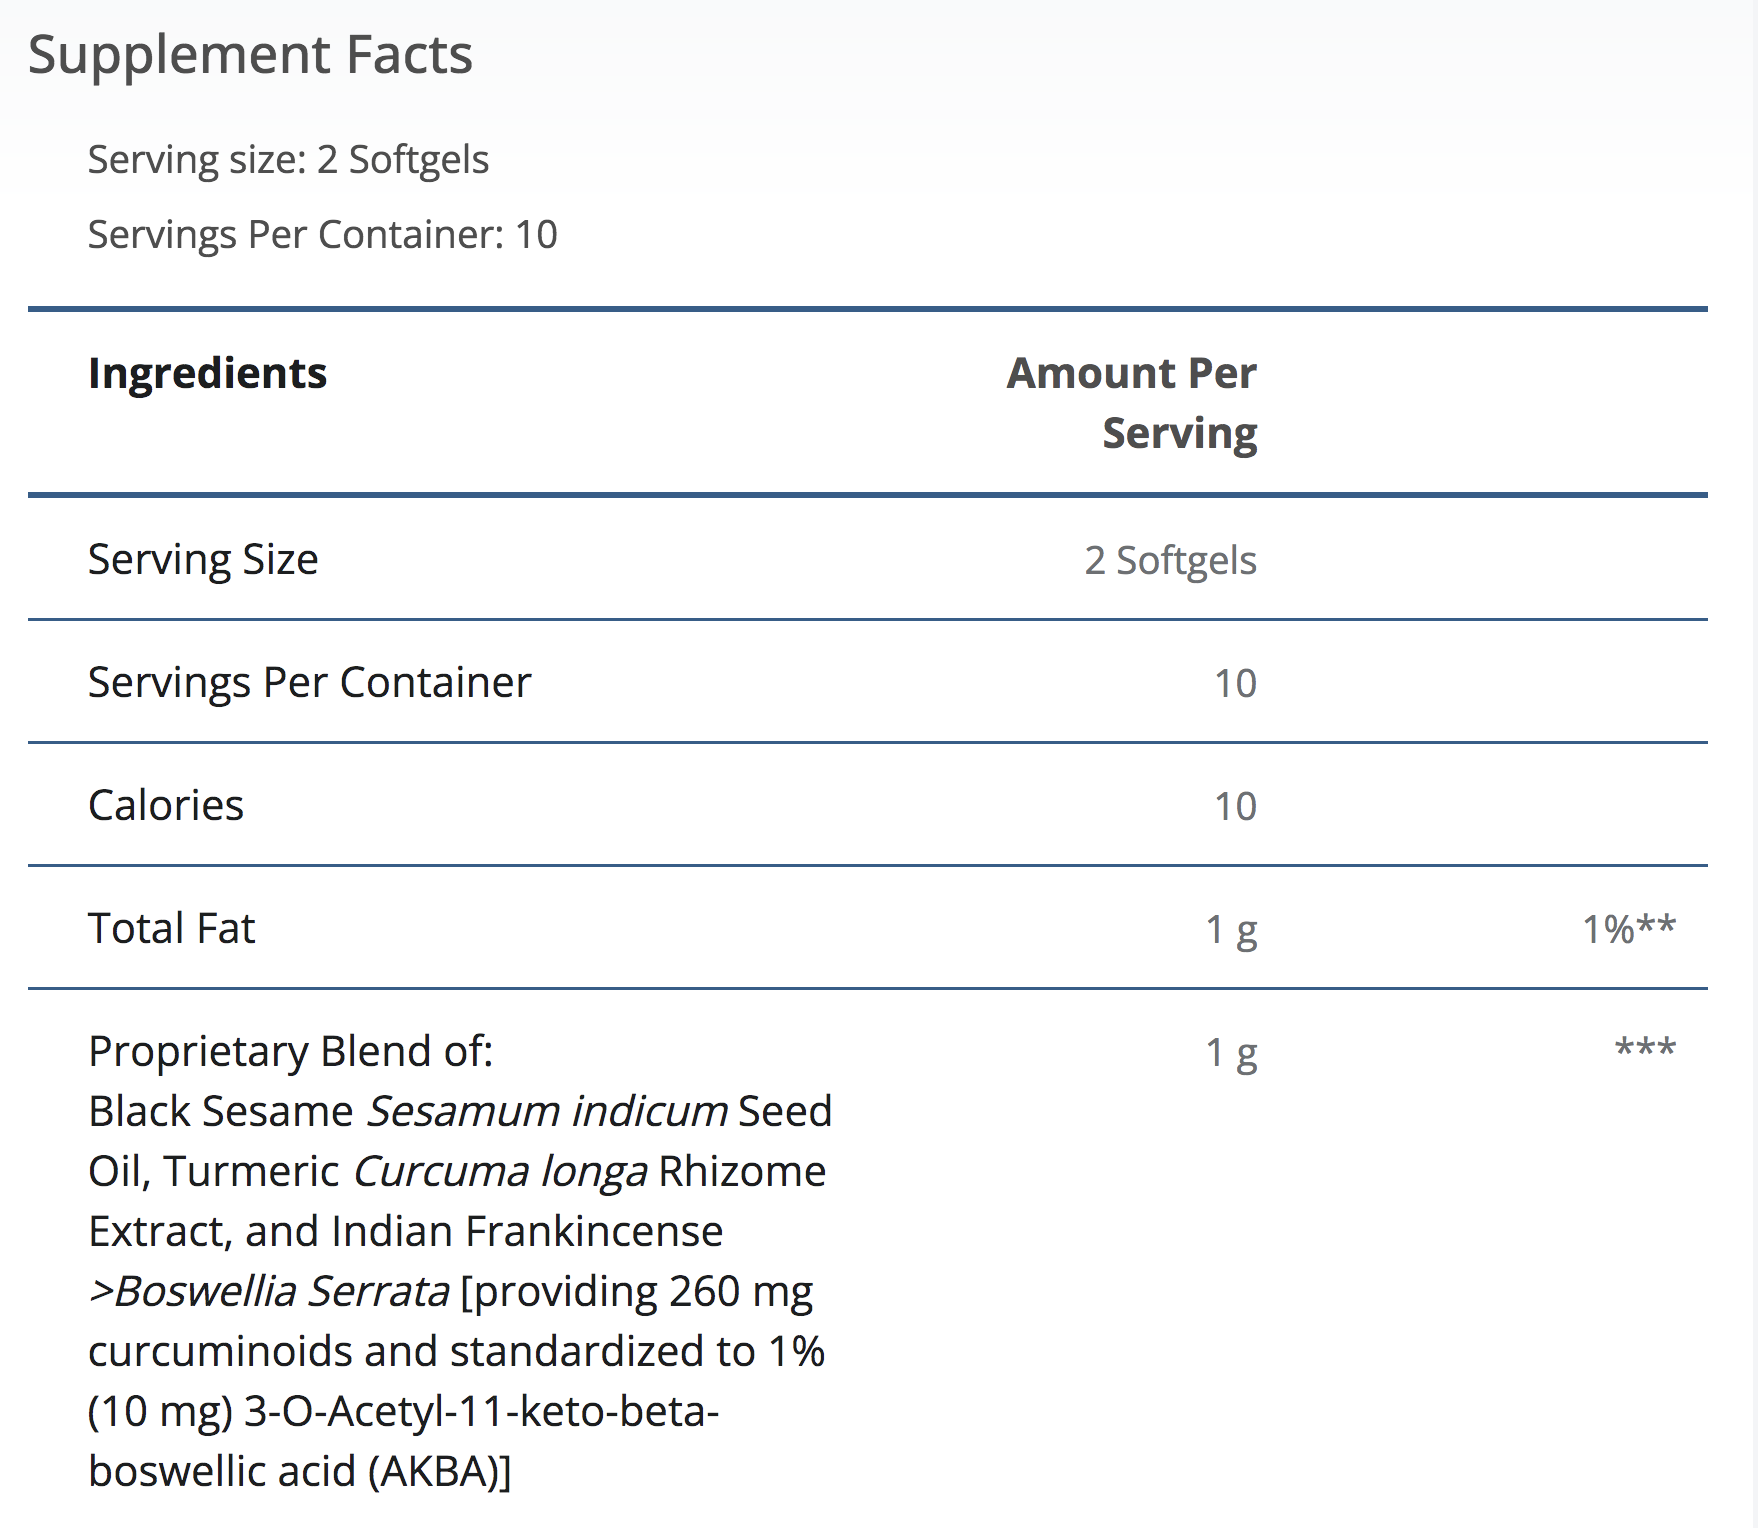Screen dimensions: 1758x1528
Task: Click the Servings Per Container table row label
Action: pyautogui.click(x=309, y=683)
